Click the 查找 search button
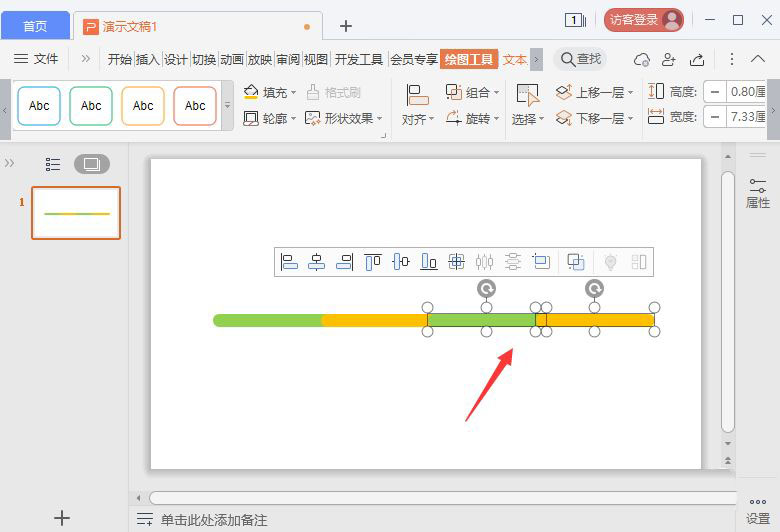 (x=581, y=59)
